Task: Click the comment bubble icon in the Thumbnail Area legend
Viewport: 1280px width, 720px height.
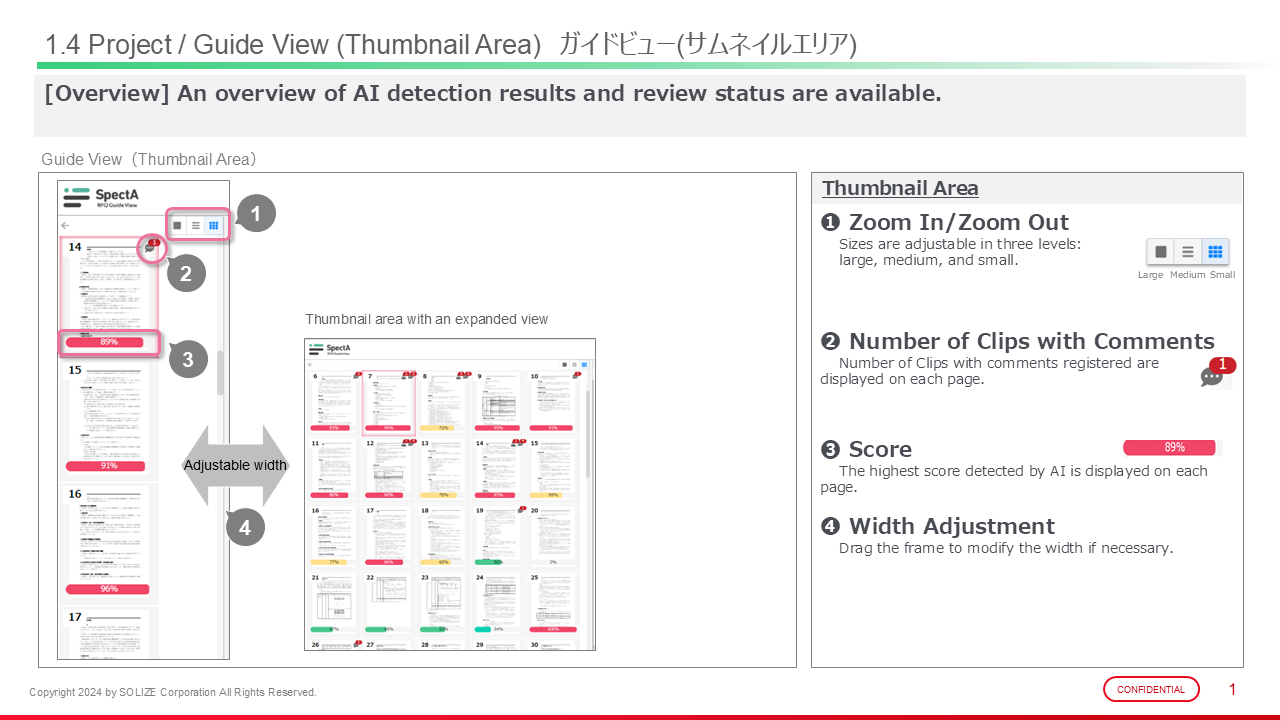Action: (1212, 377)
